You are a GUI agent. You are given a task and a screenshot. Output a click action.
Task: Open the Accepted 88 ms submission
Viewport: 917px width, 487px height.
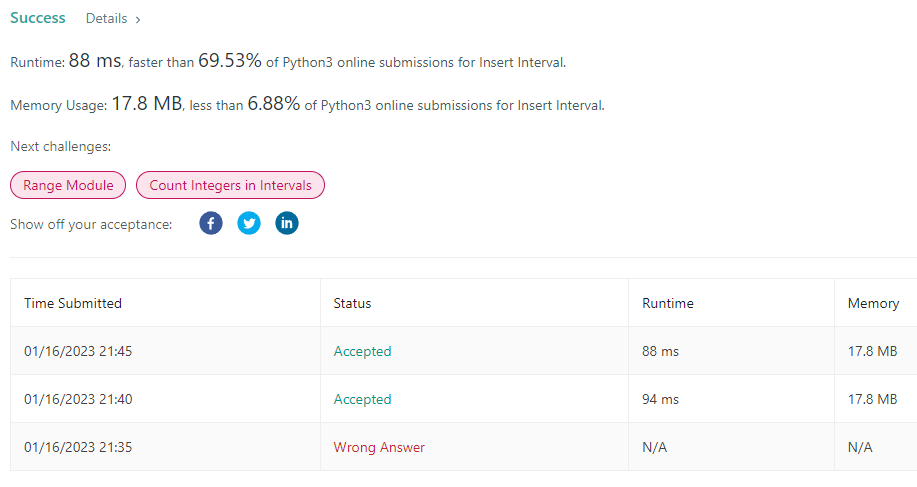pyautogui.click(x=362, y=351)
